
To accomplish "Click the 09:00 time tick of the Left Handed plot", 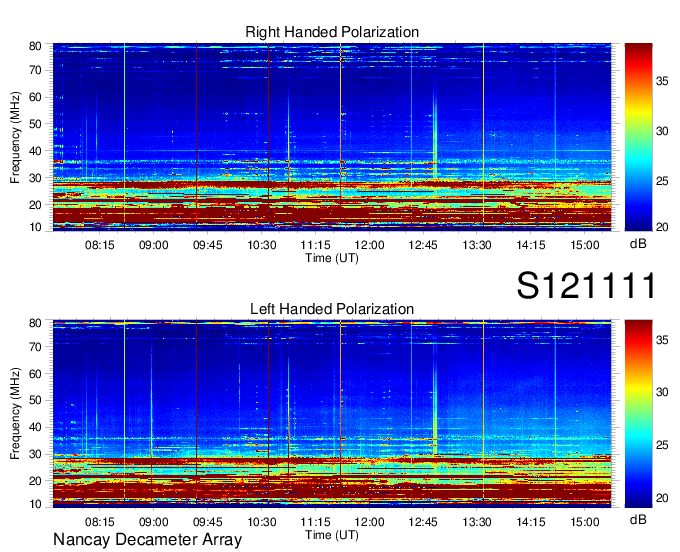I will [154, 522].
